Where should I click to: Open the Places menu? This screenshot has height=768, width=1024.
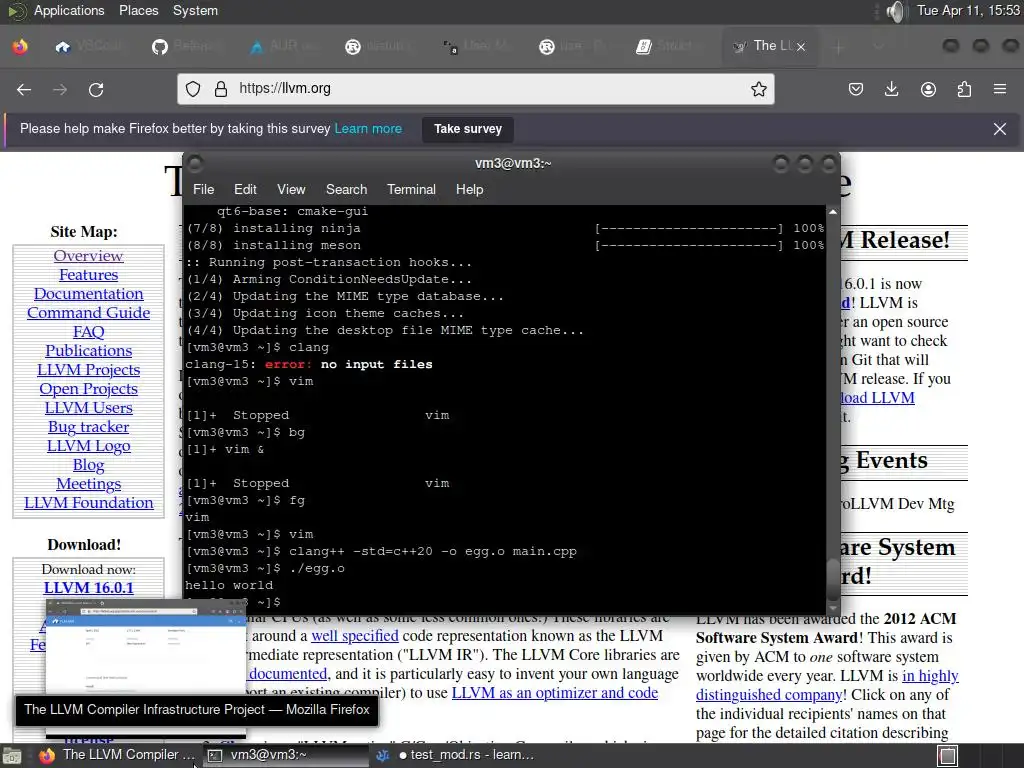click(x=138, y=10)
